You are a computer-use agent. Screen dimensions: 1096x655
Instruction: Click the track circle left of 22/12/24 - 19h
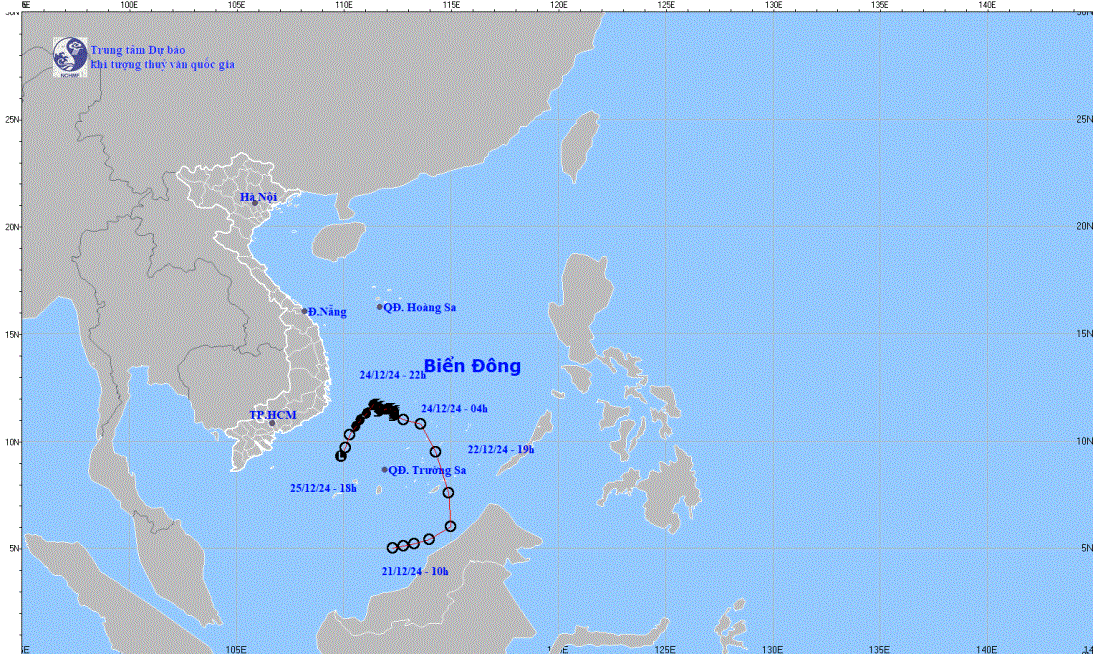pos(435,452)
